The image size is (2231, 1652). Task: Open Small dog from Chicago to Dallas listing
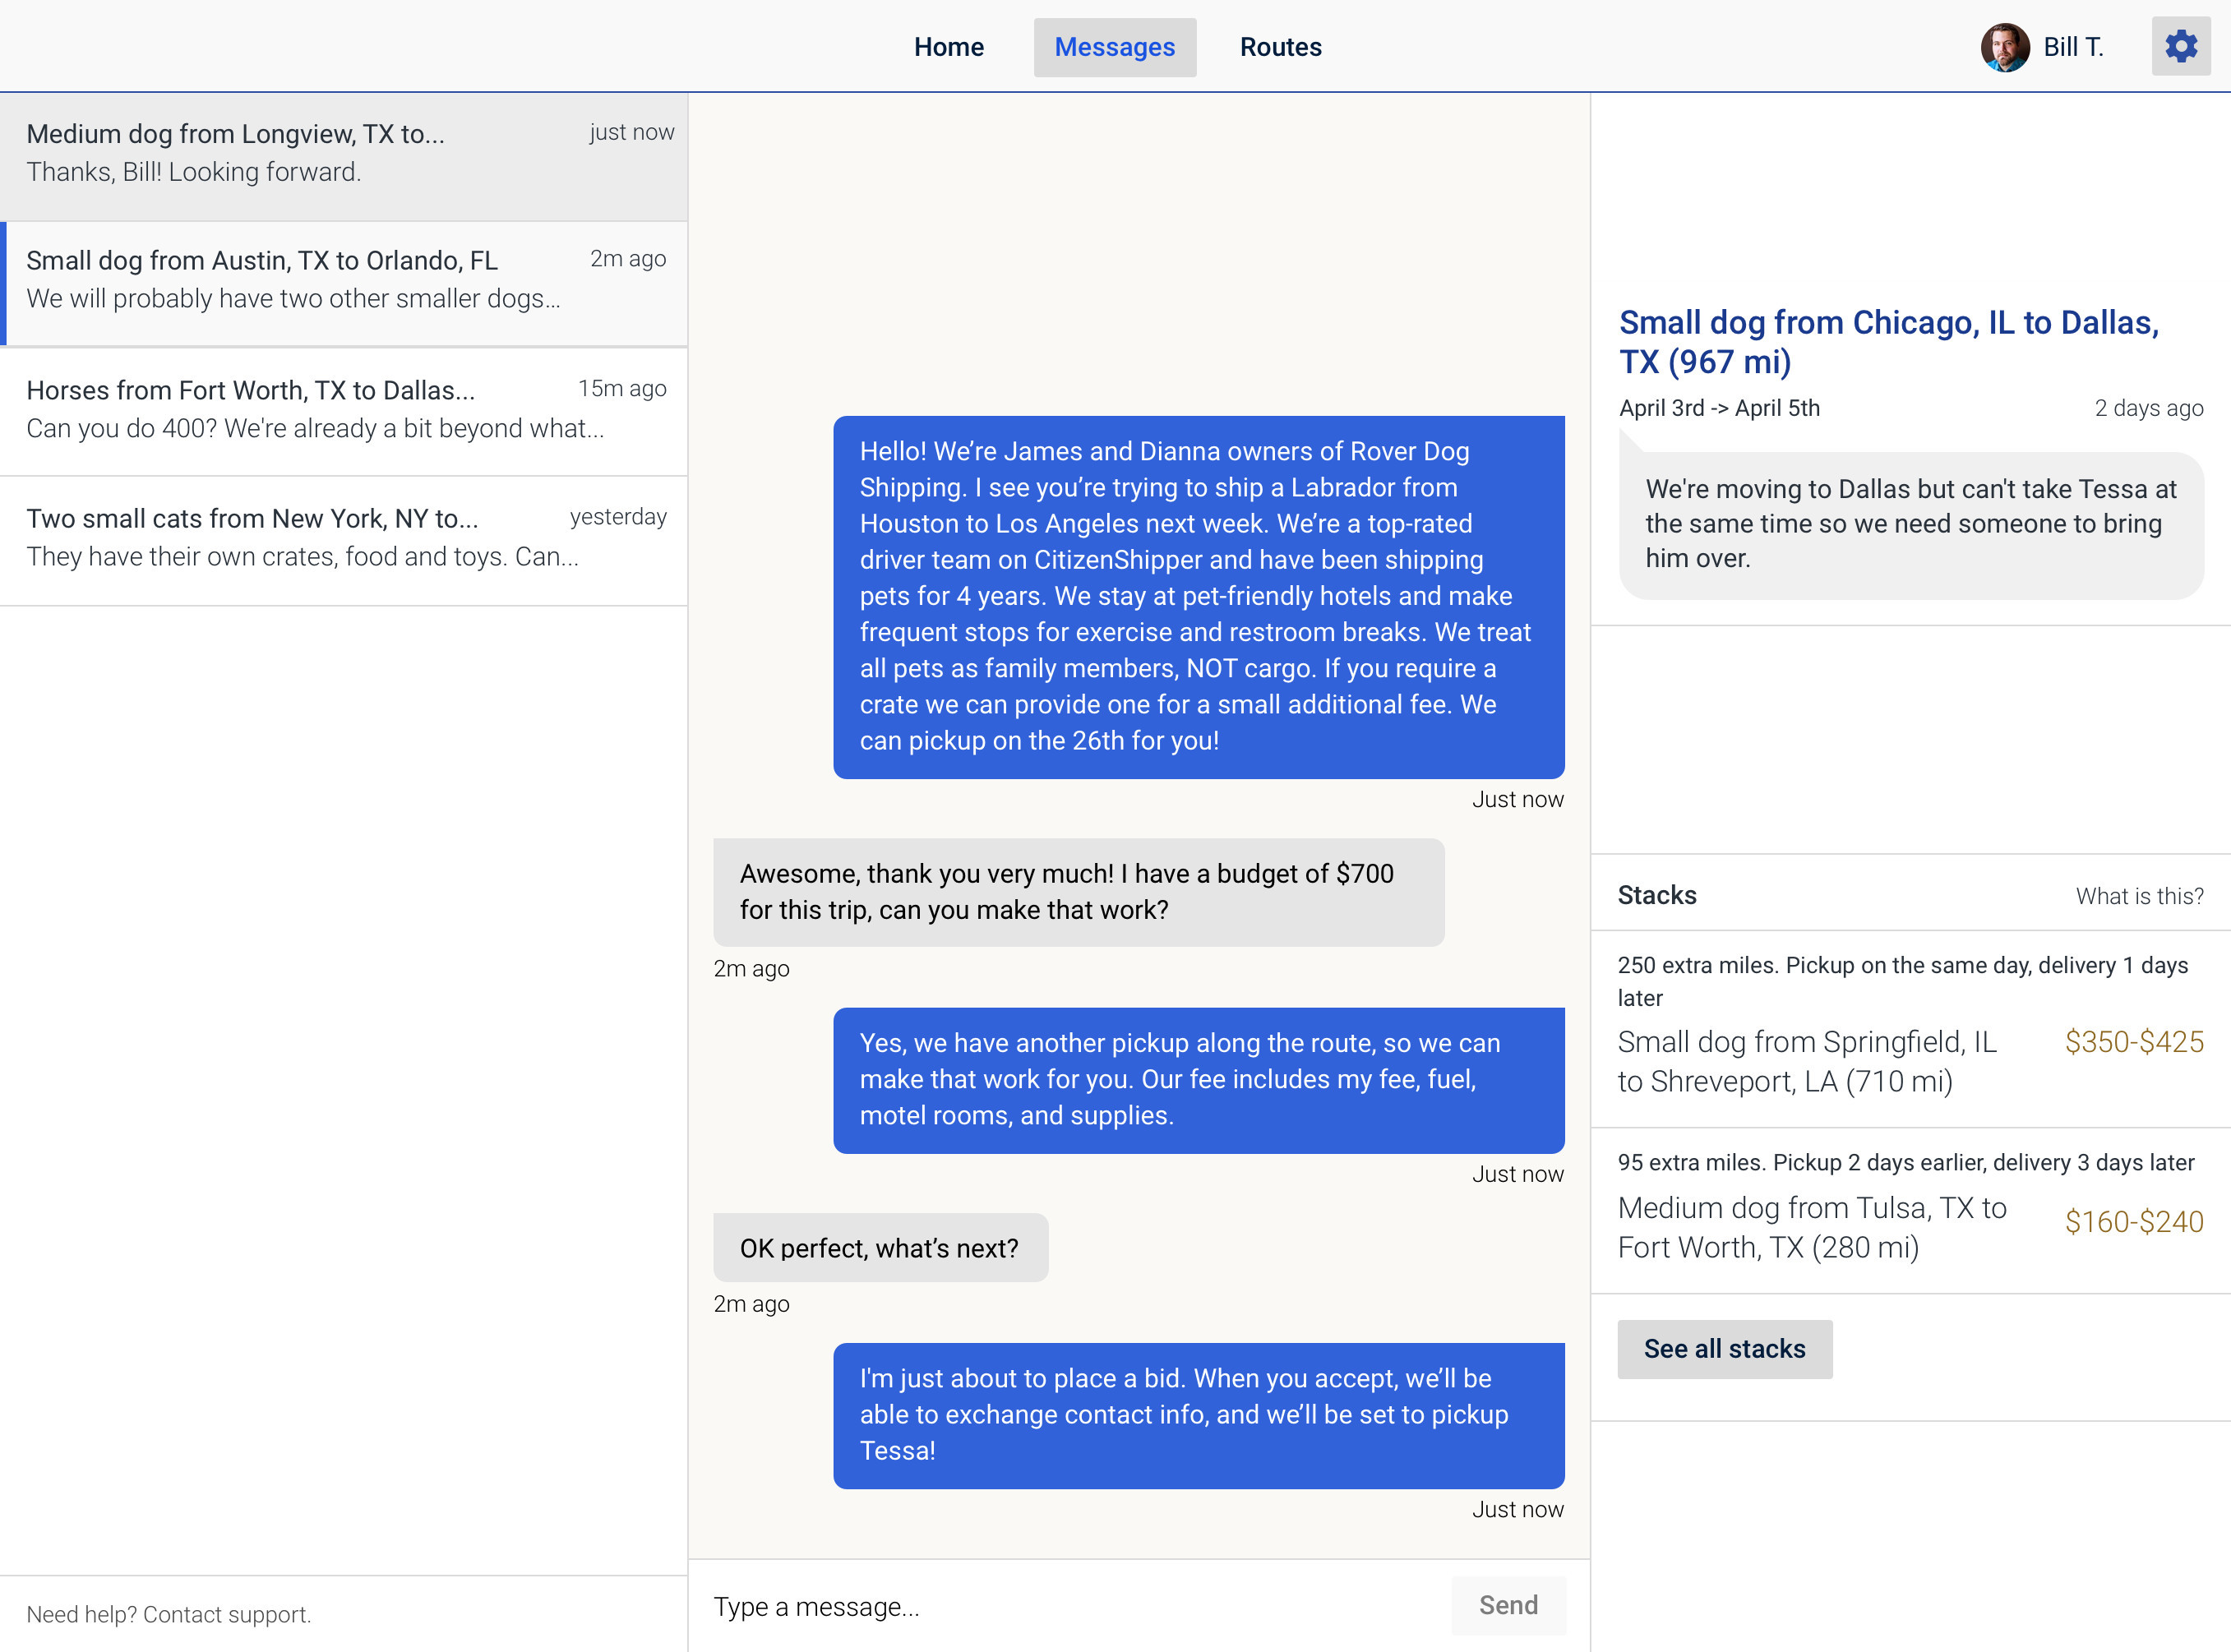coord(1888,342)
